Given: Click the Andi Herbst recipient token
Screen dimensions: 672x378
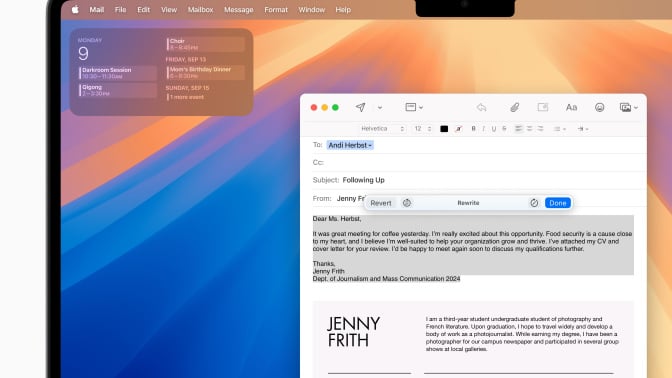Looking at the screenshot, I should click(x=350, y=145).
